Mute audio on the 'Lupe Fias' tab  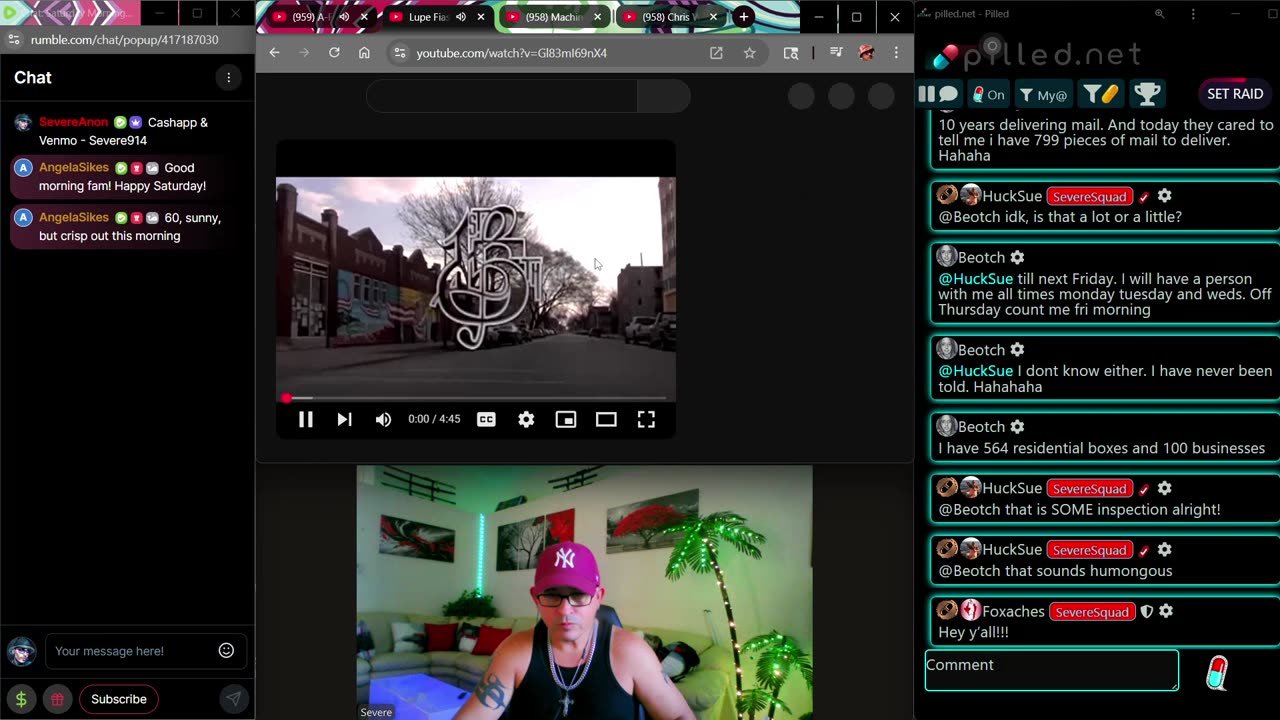pos(461,17)
